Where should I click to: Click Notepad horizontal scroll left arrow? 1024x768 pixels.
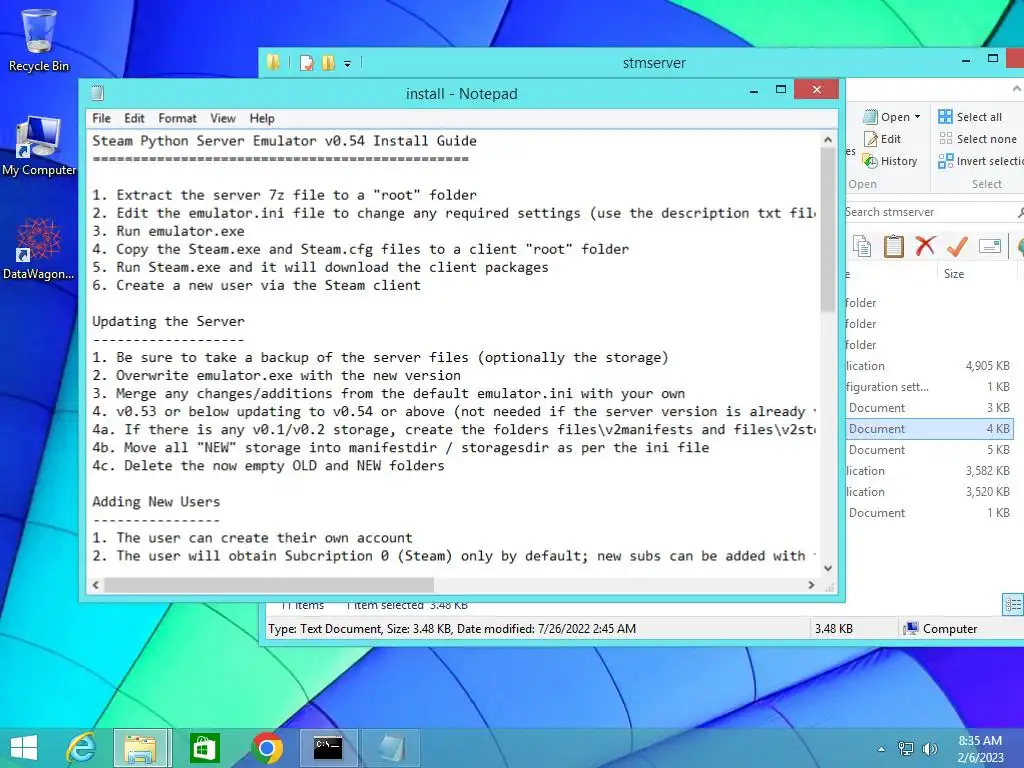coord(96,585)
